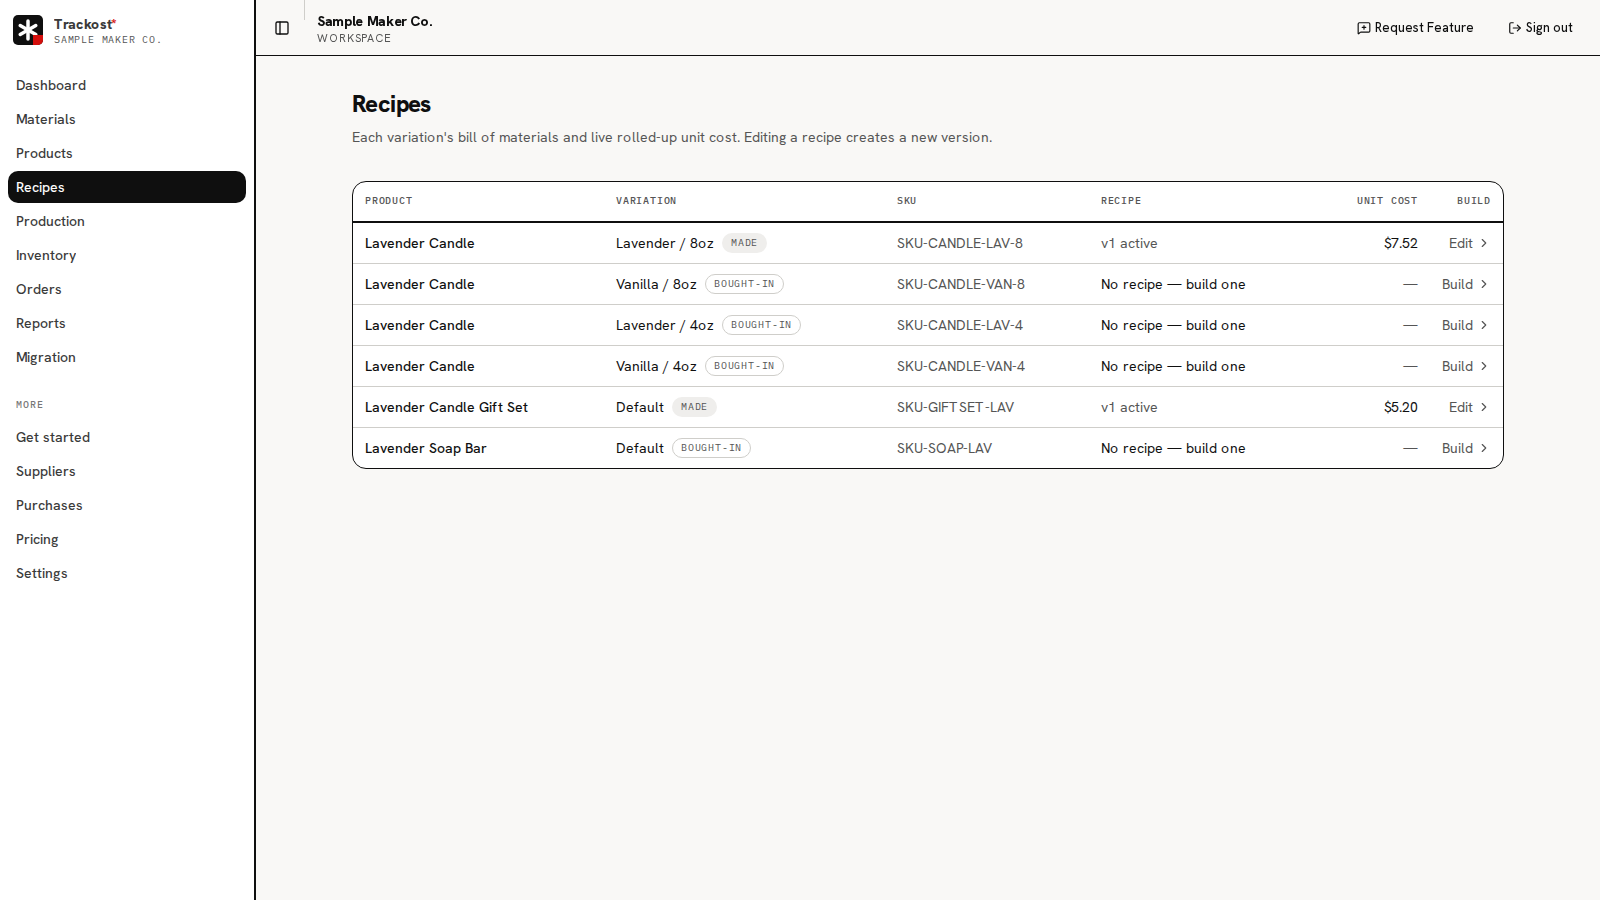Click the Sign out arrow icon
The height and width of the screenshot is (900, 1600).
click(x=1514, y=28)
